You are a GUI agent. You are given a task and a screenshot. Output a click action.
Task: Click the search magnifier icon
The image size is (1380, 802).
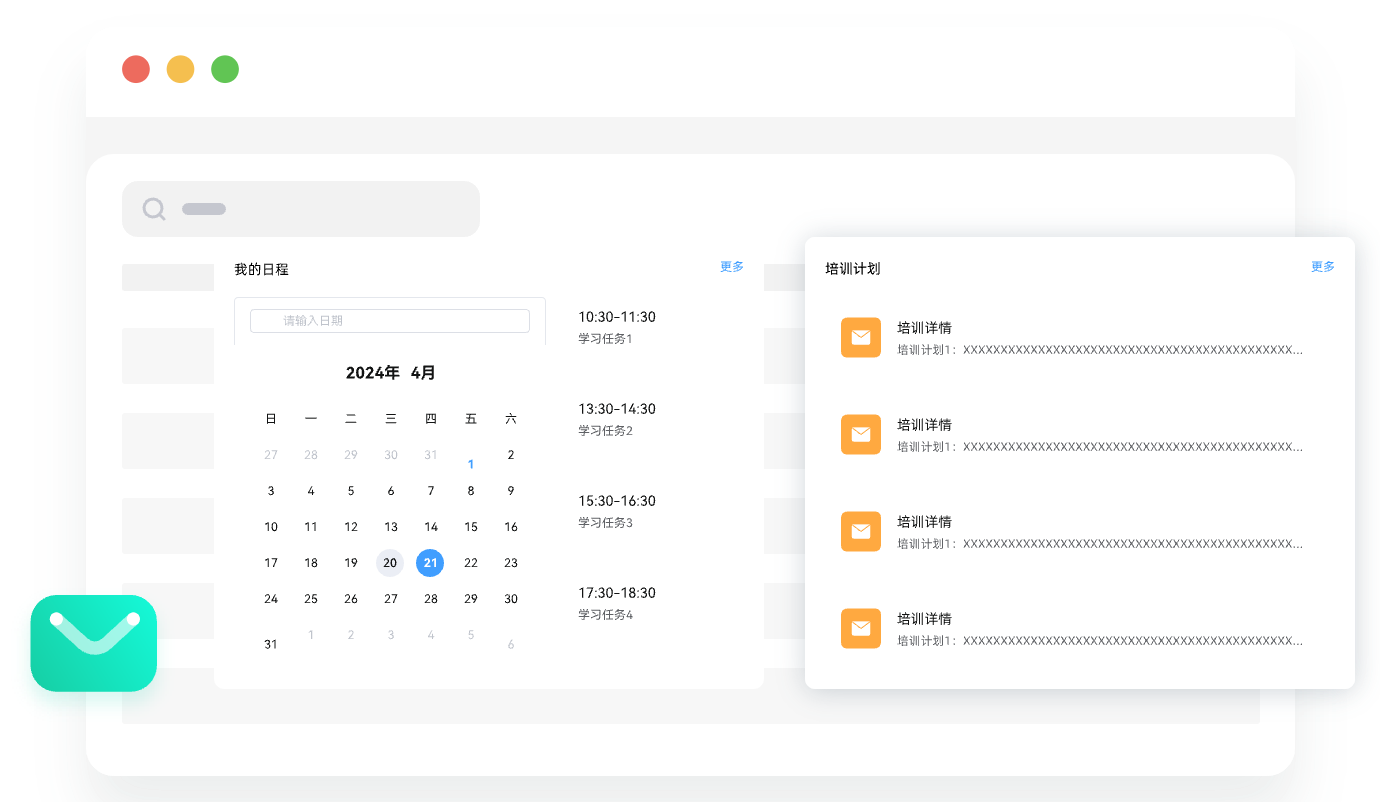click(x=154, y=209)
